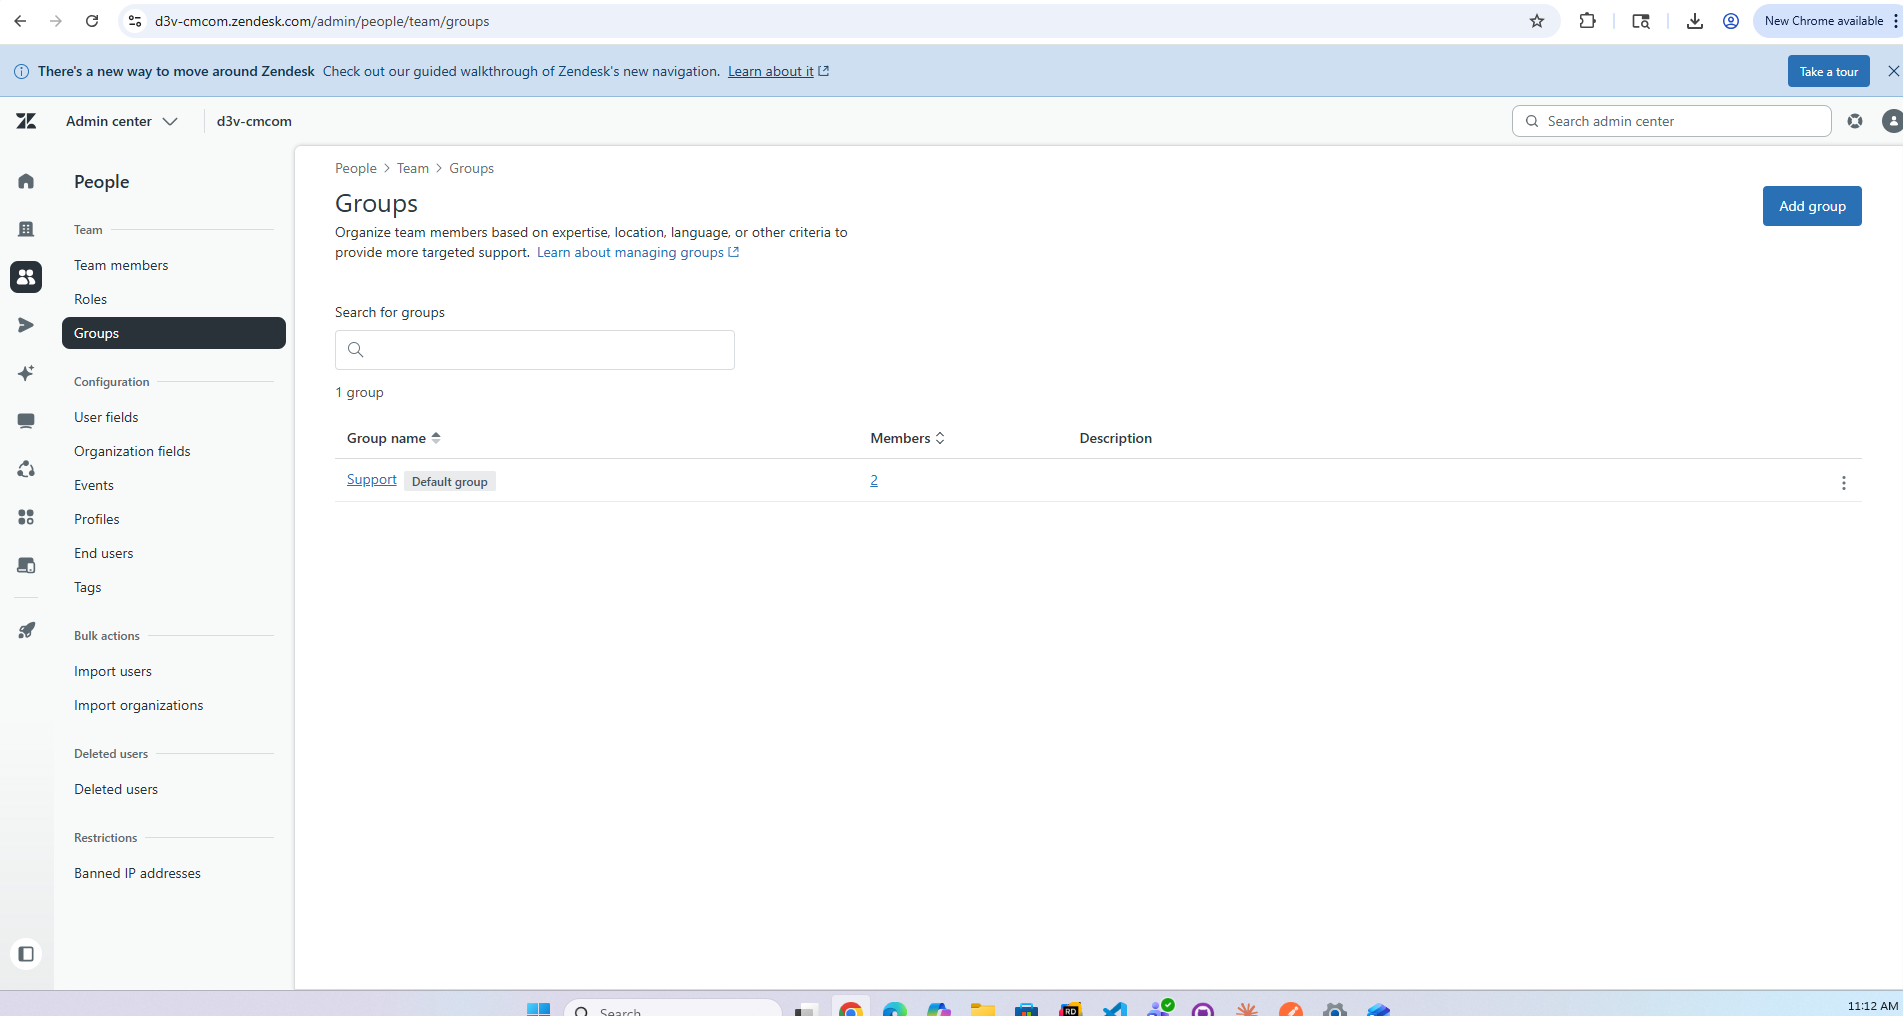The width and height of the screenshot is (1903, 1016).
Task: Open the Account building icon in sidebar
Action: pyautogui.click(x=26, y=229)
